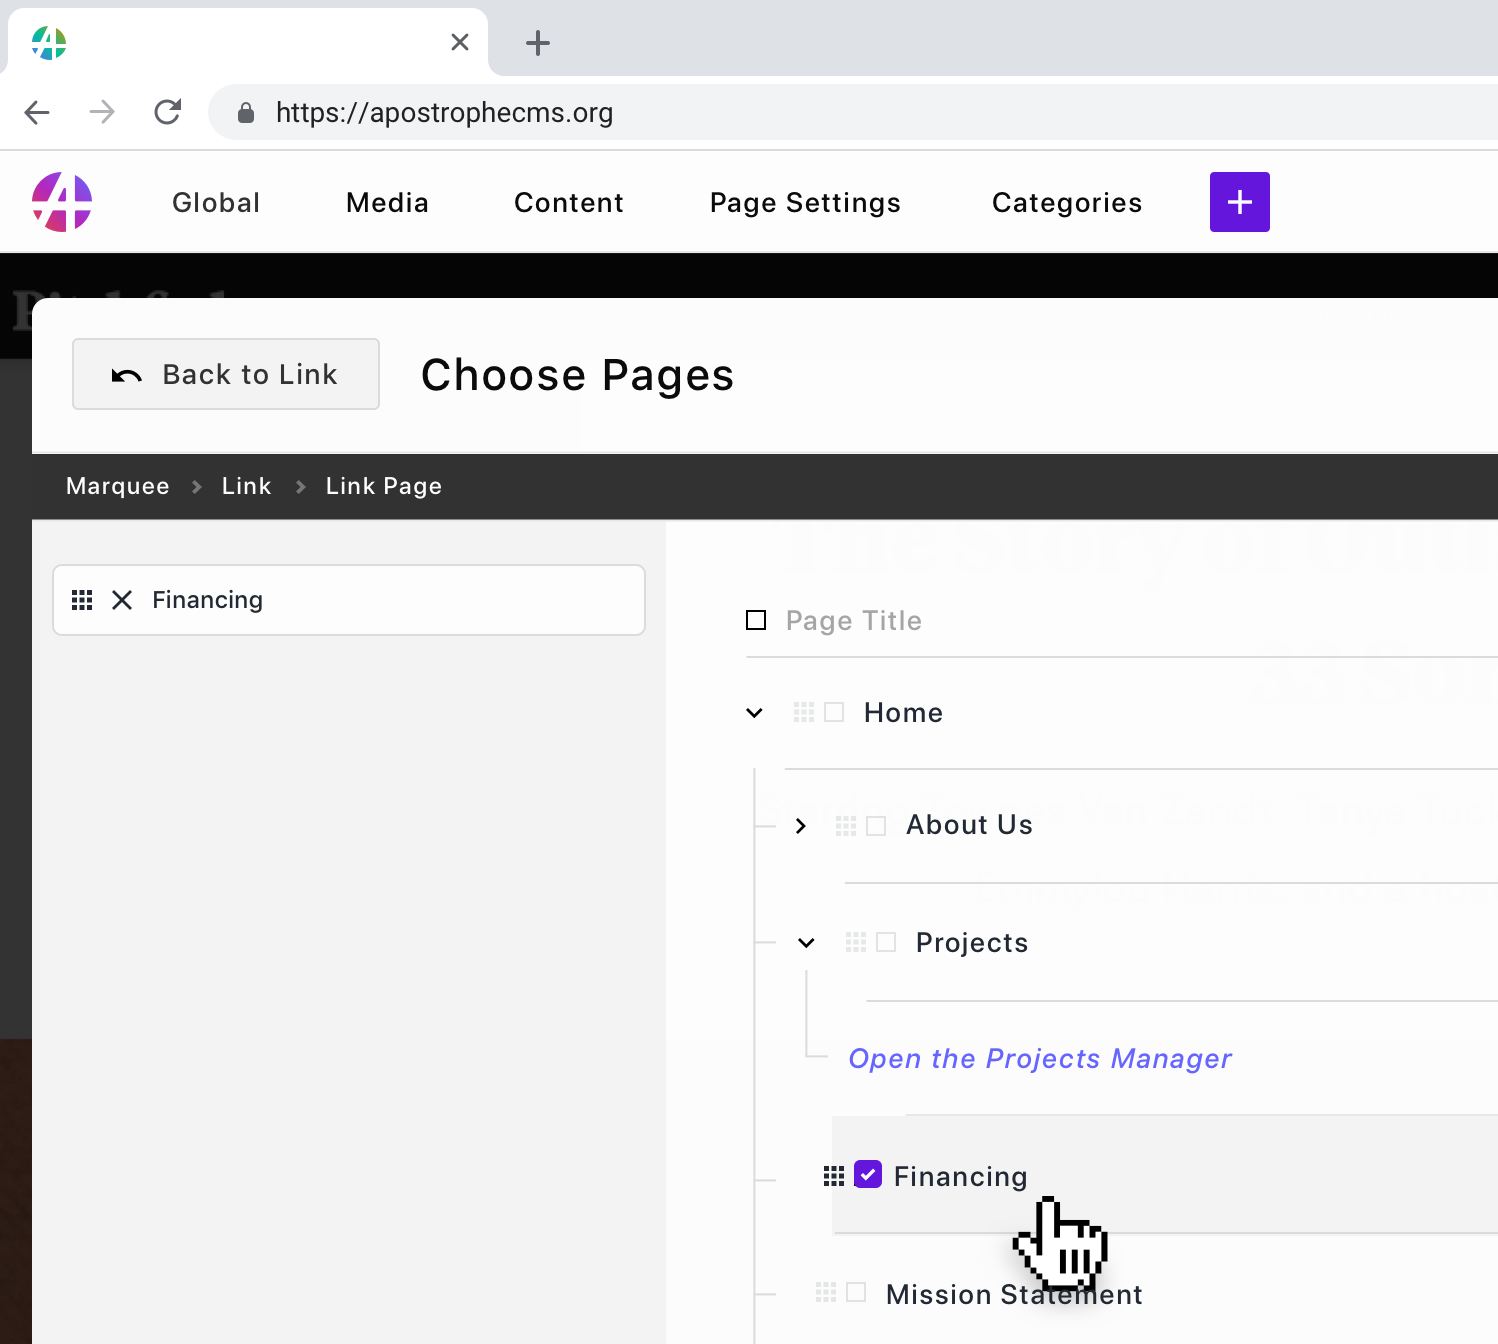This screenshot has width=1498, height=1344.
Task: Click Open the Projects Manager link
Action: [1040, 1058]
